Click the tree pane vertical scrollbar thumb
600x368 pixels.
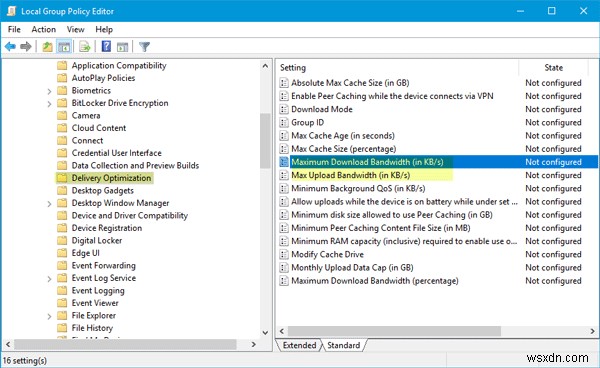tap(265, 141)
